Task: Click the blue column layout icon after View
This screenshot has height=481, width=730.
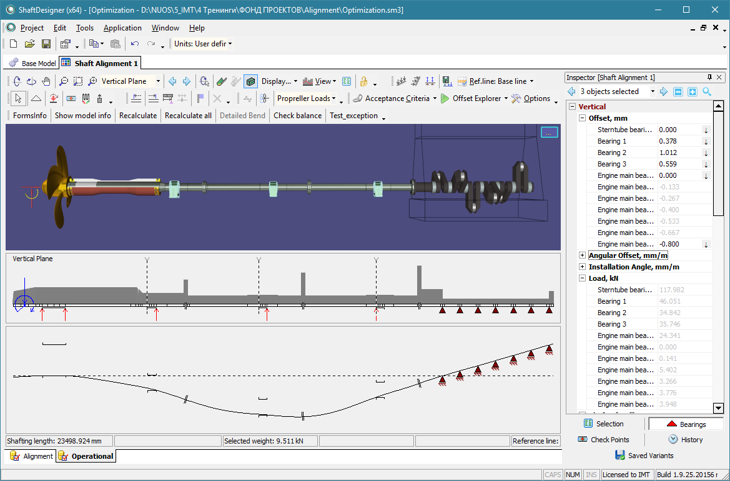Action: (x=346, y=81)
